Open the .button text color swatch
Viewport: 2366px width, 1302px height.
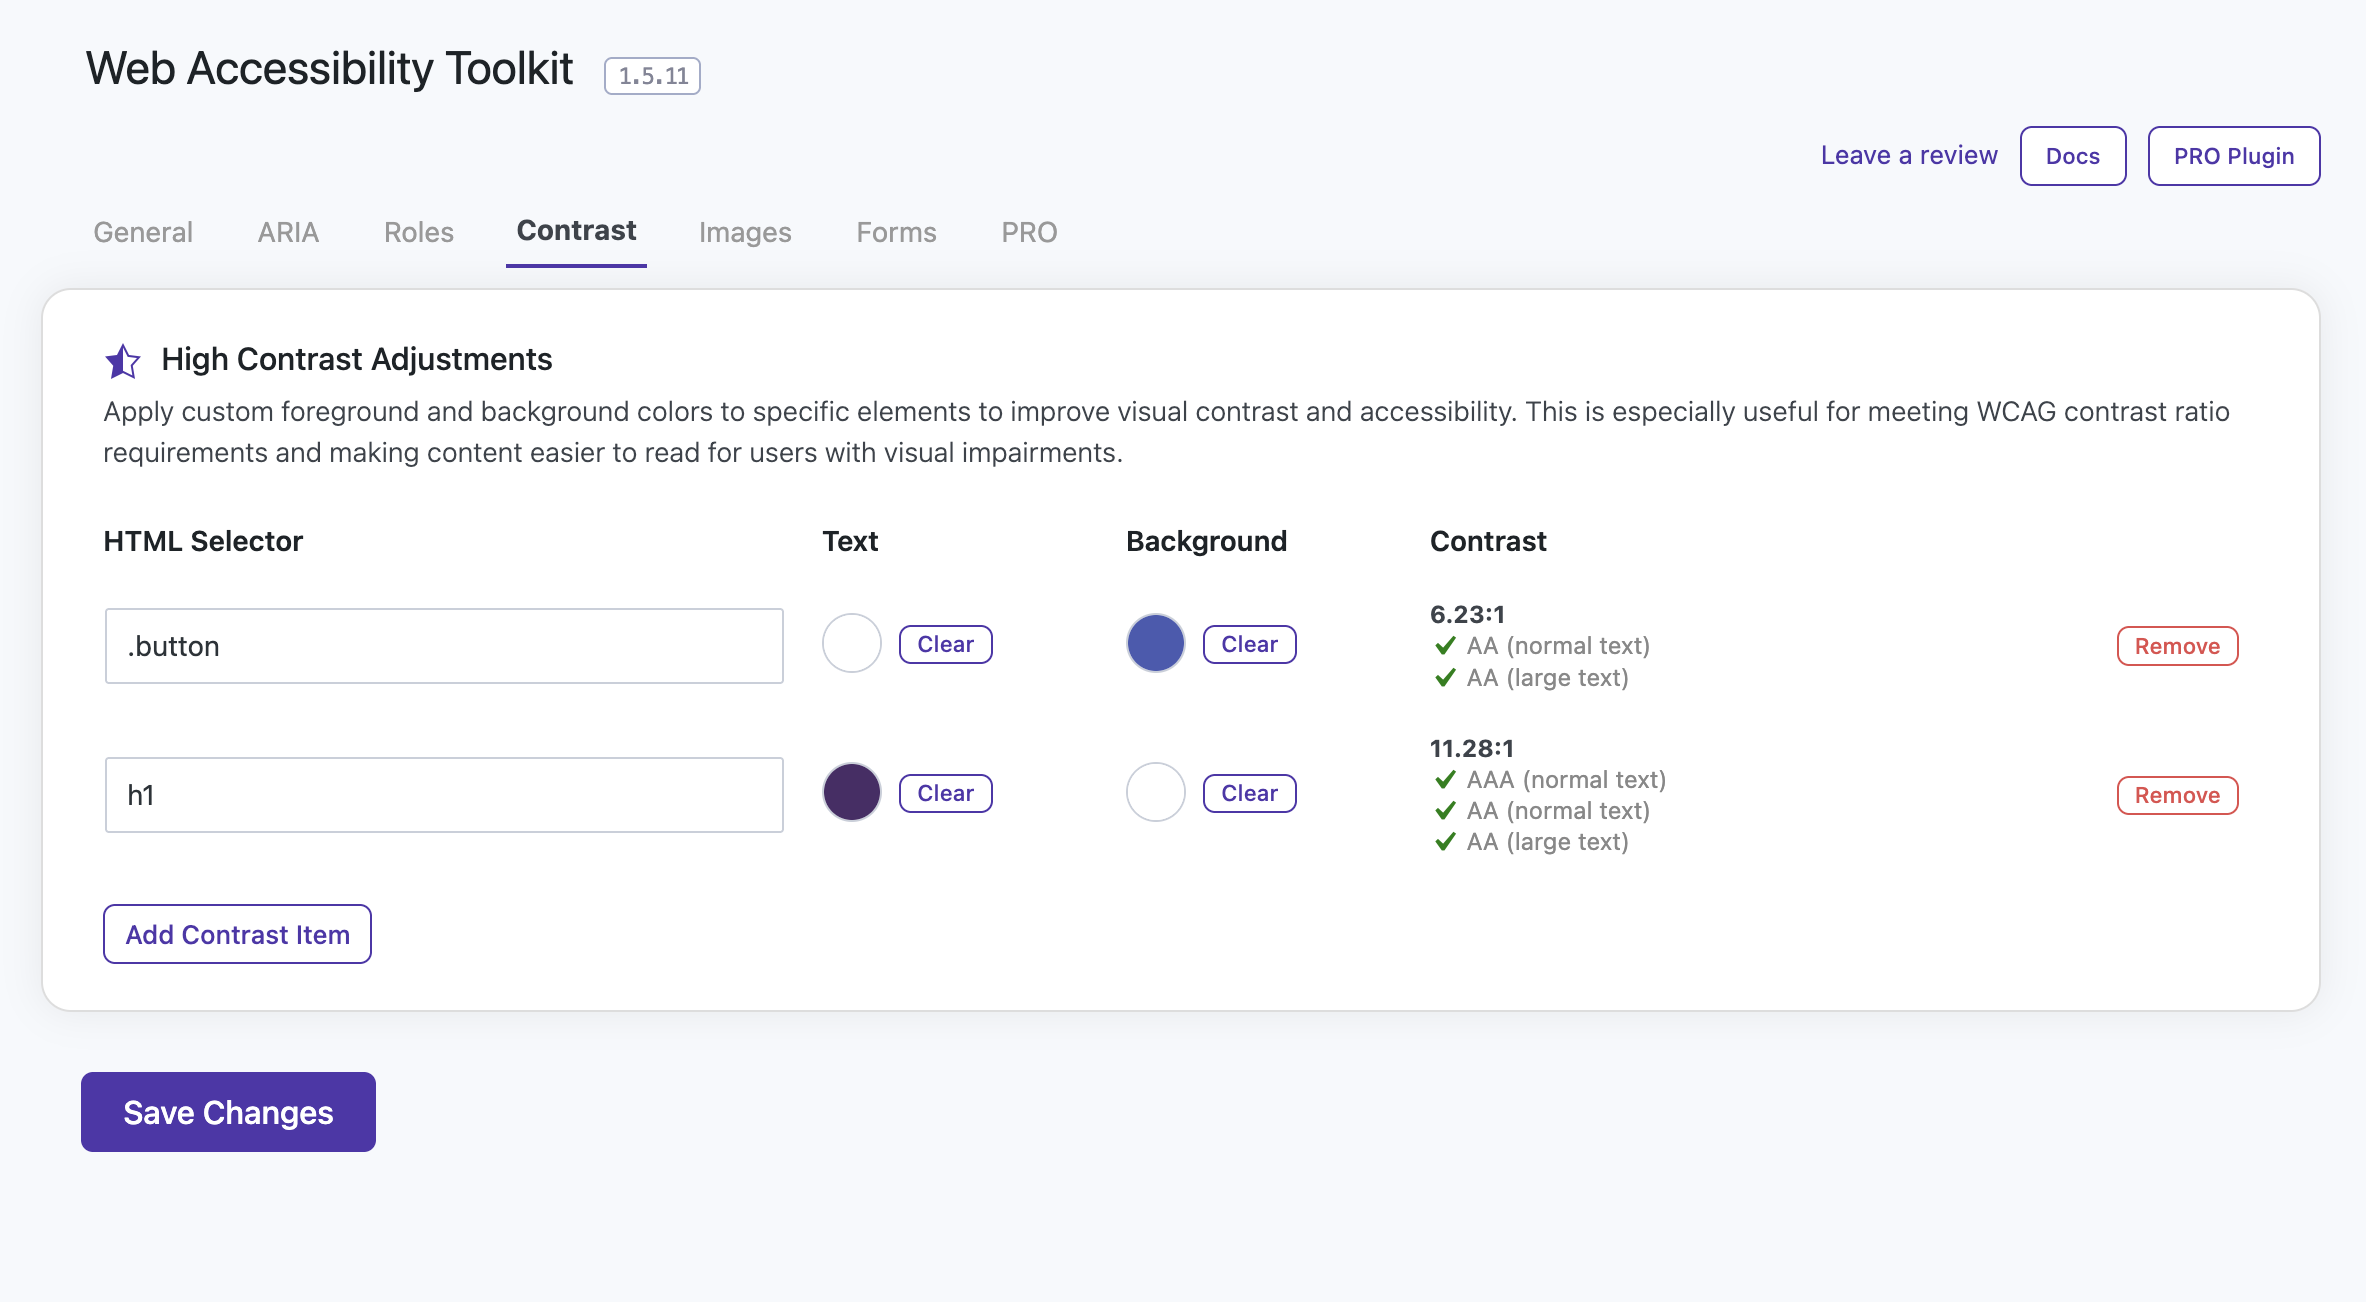(x=851, y=643)
